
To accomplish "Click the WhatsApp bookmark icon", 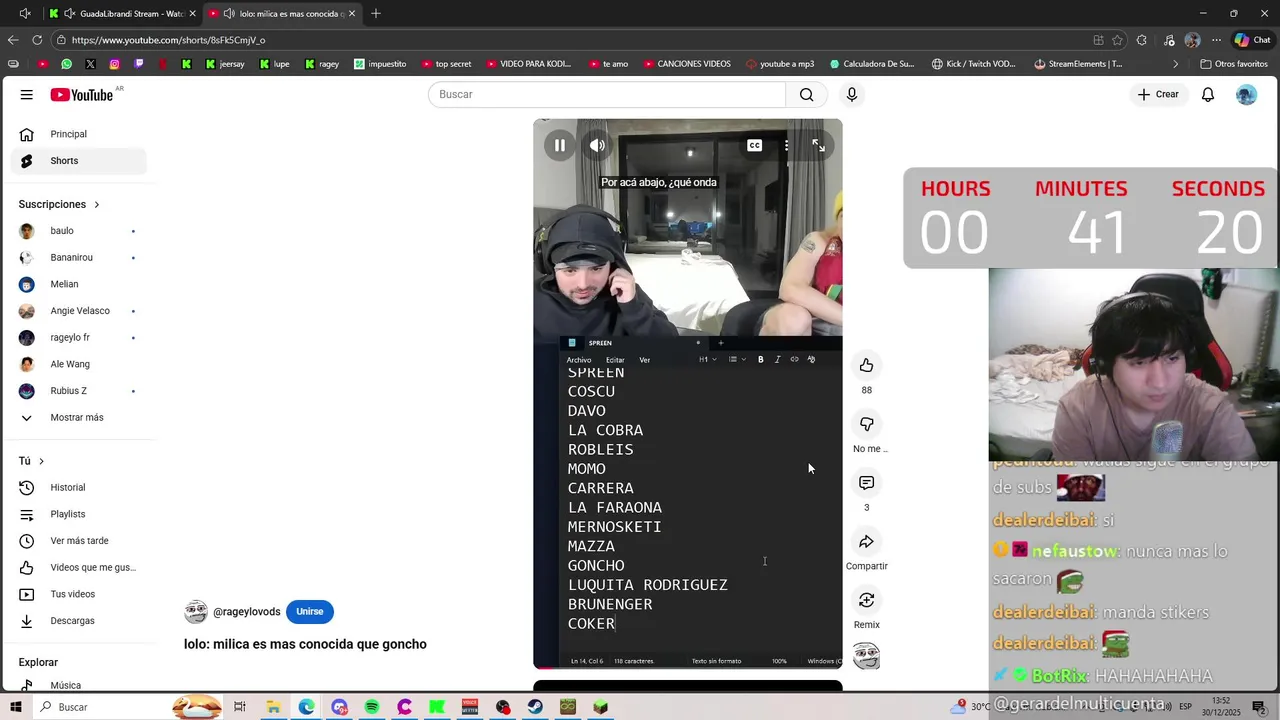I will click(66, 64).
